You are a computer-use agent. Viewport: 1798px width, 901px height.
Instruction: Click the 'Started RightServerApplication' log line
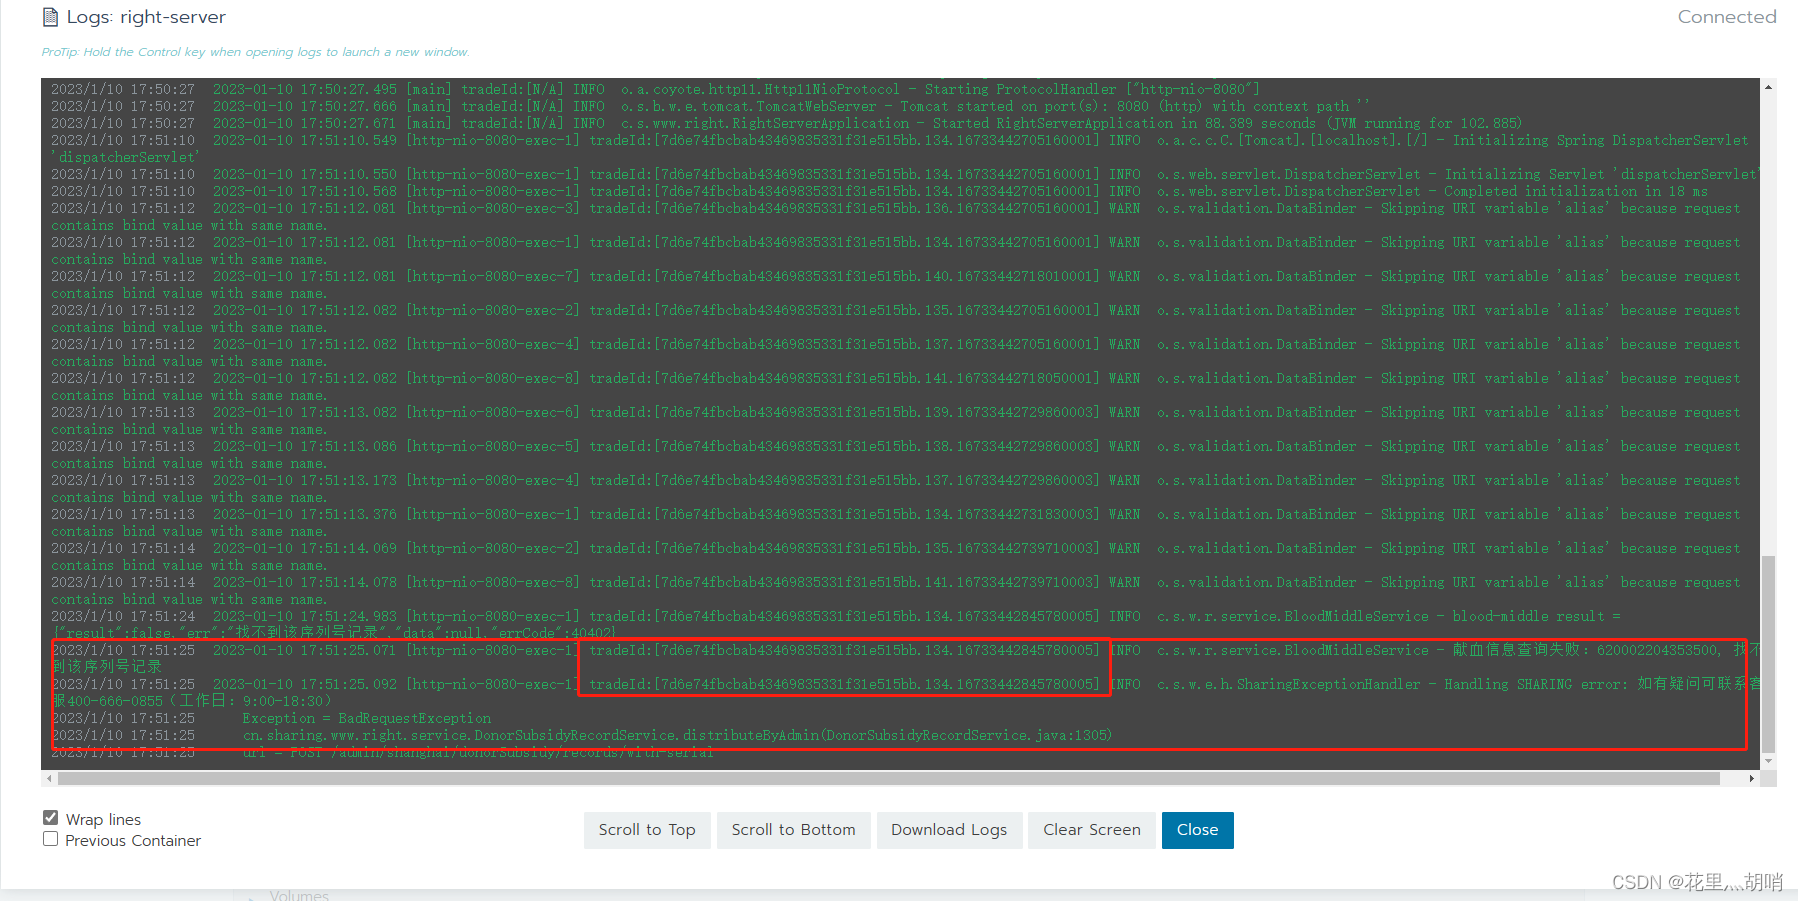tap(786, 123)
